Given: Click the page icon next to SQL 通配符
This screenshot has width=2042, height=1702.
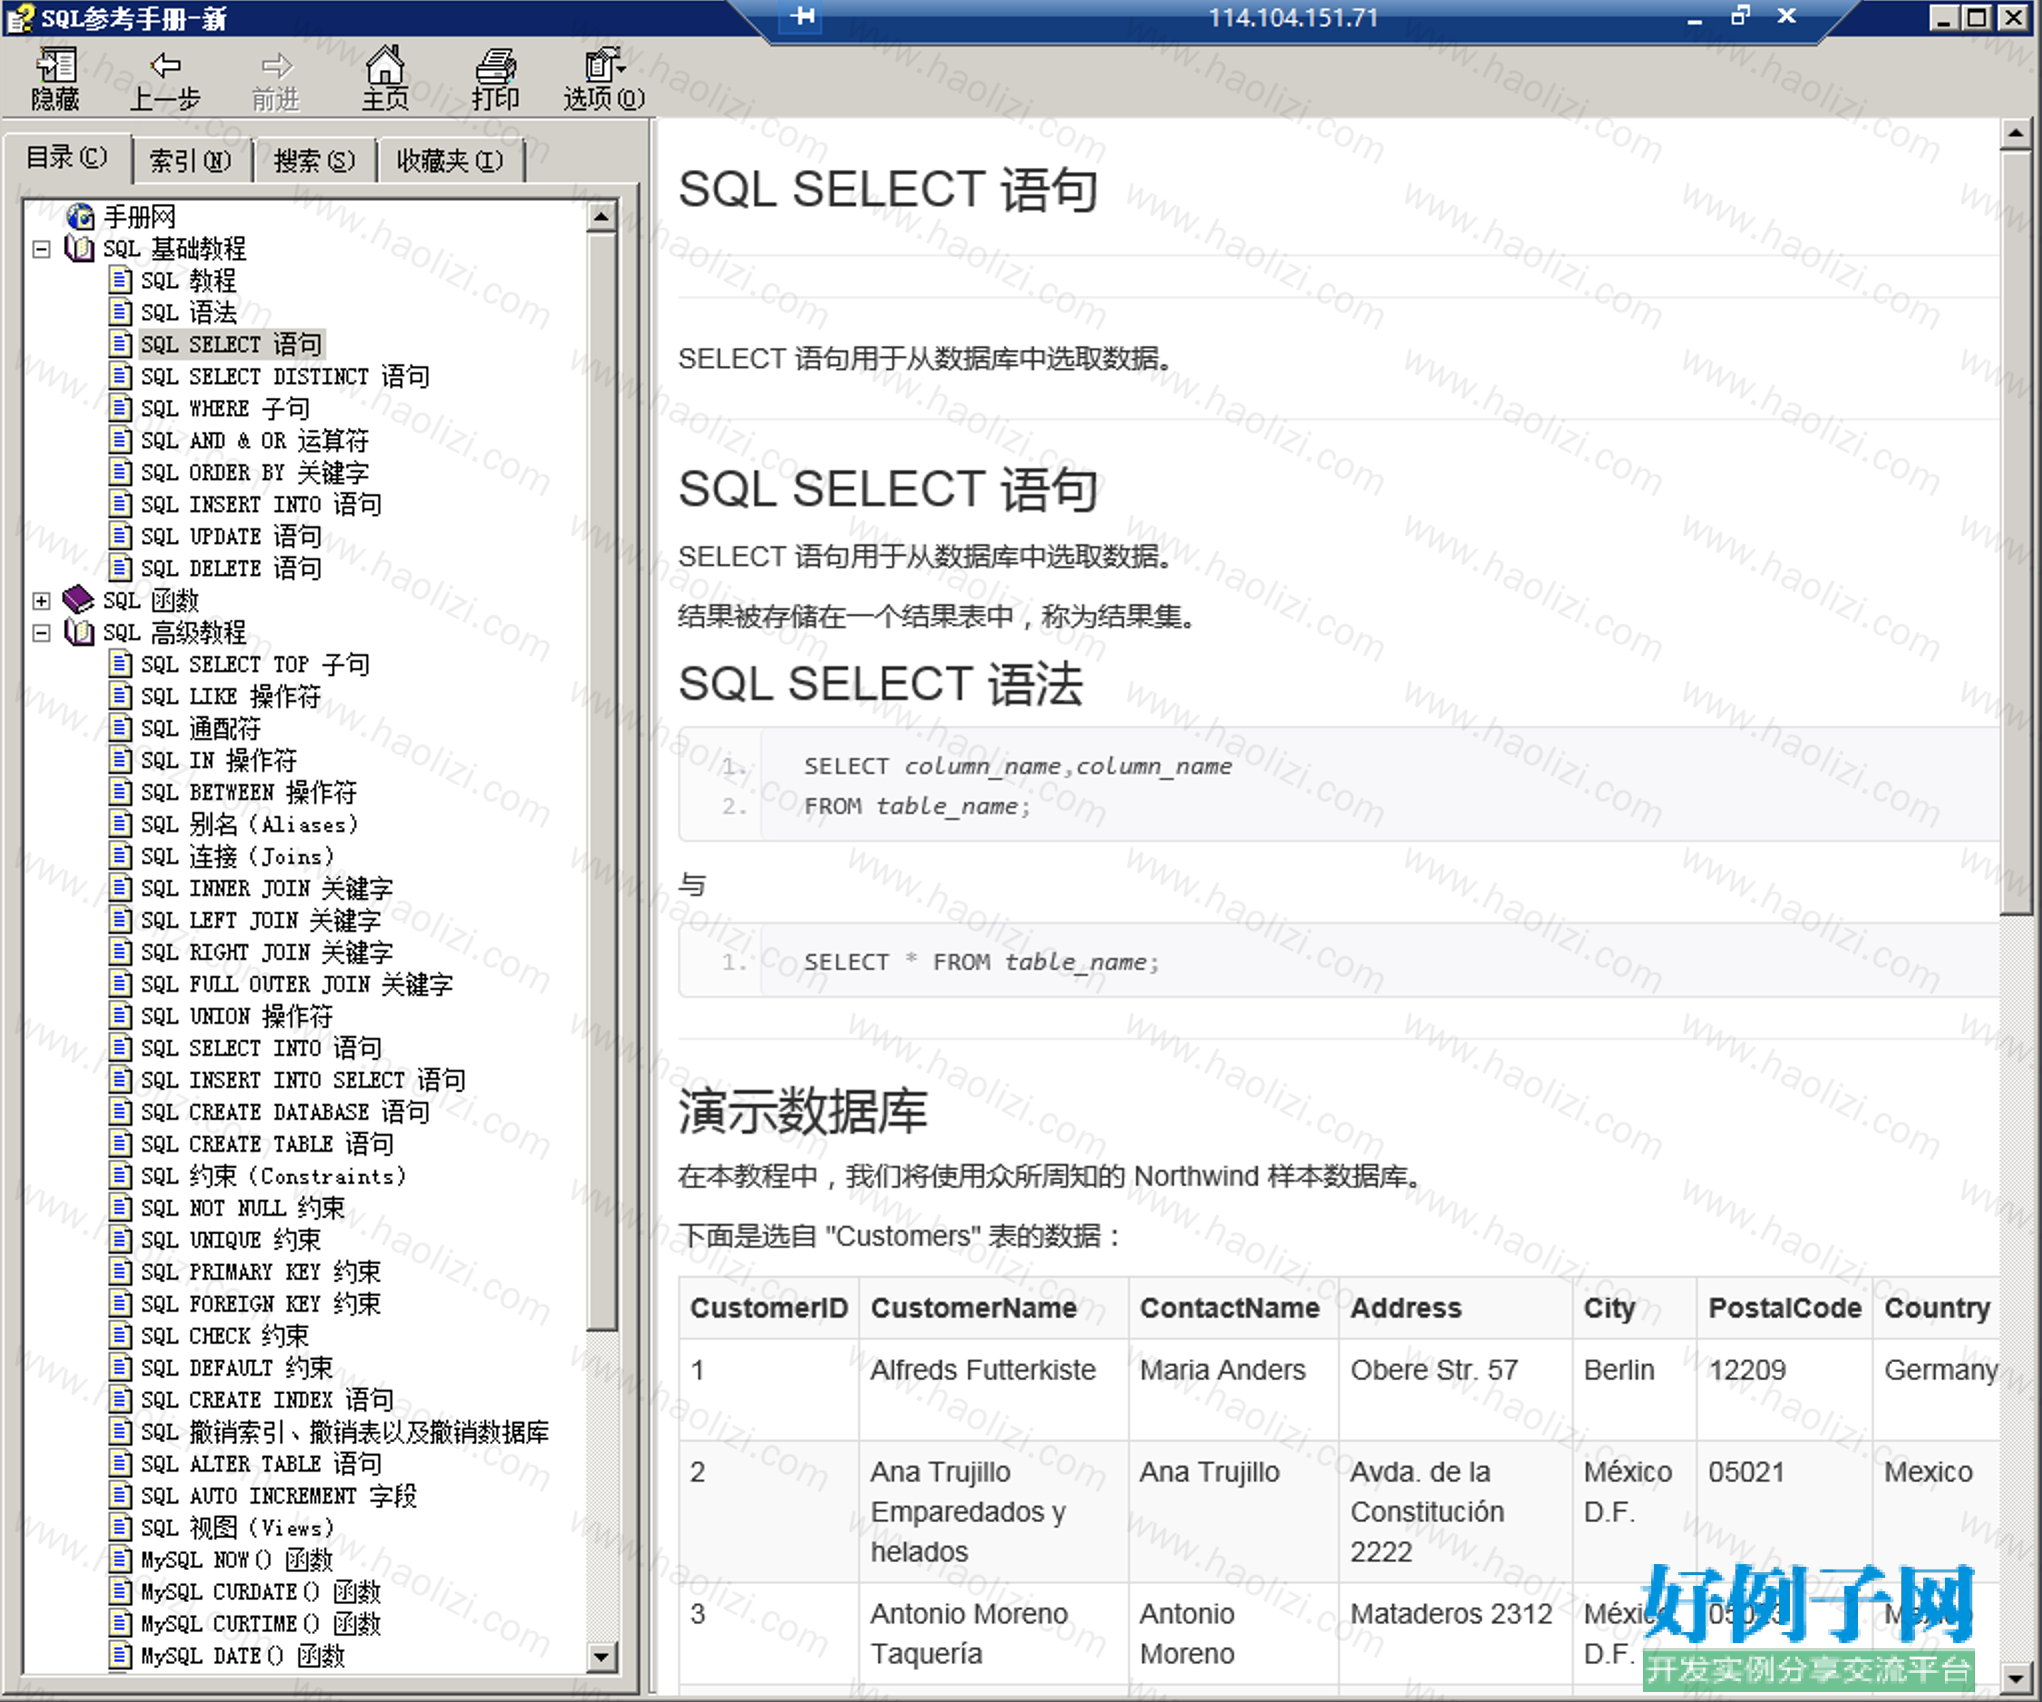Looking at the screenshot, I should coord(121,728).
